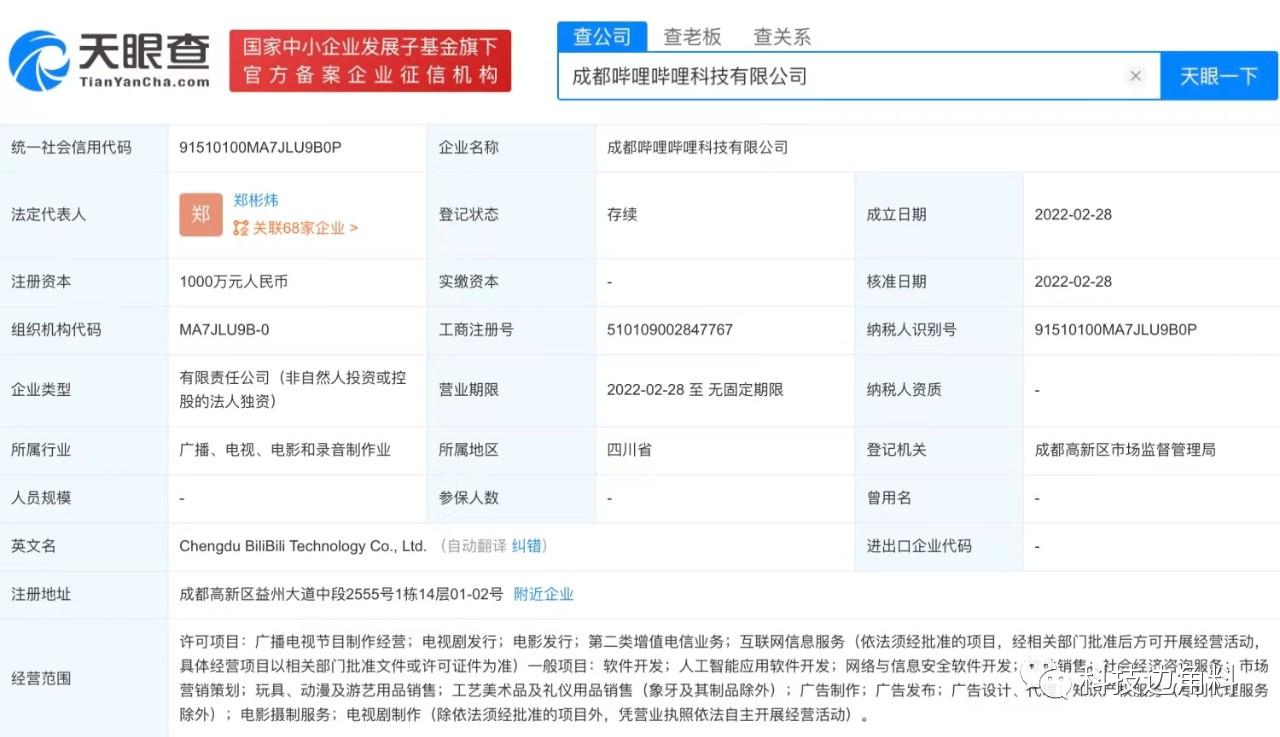Screen dimensions: 1280x737
Task: Select the 核准日期 value 2022-02-28
Action: (x=1073, y=282)
